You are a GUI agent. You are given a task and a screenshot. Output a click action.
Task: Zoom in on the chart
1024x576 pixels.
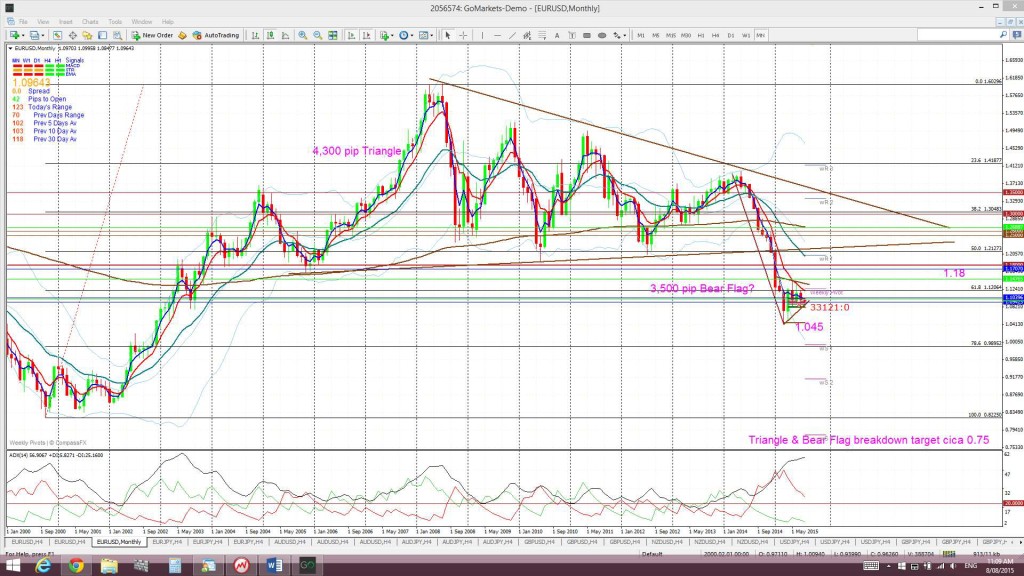(x=302, y=35)
